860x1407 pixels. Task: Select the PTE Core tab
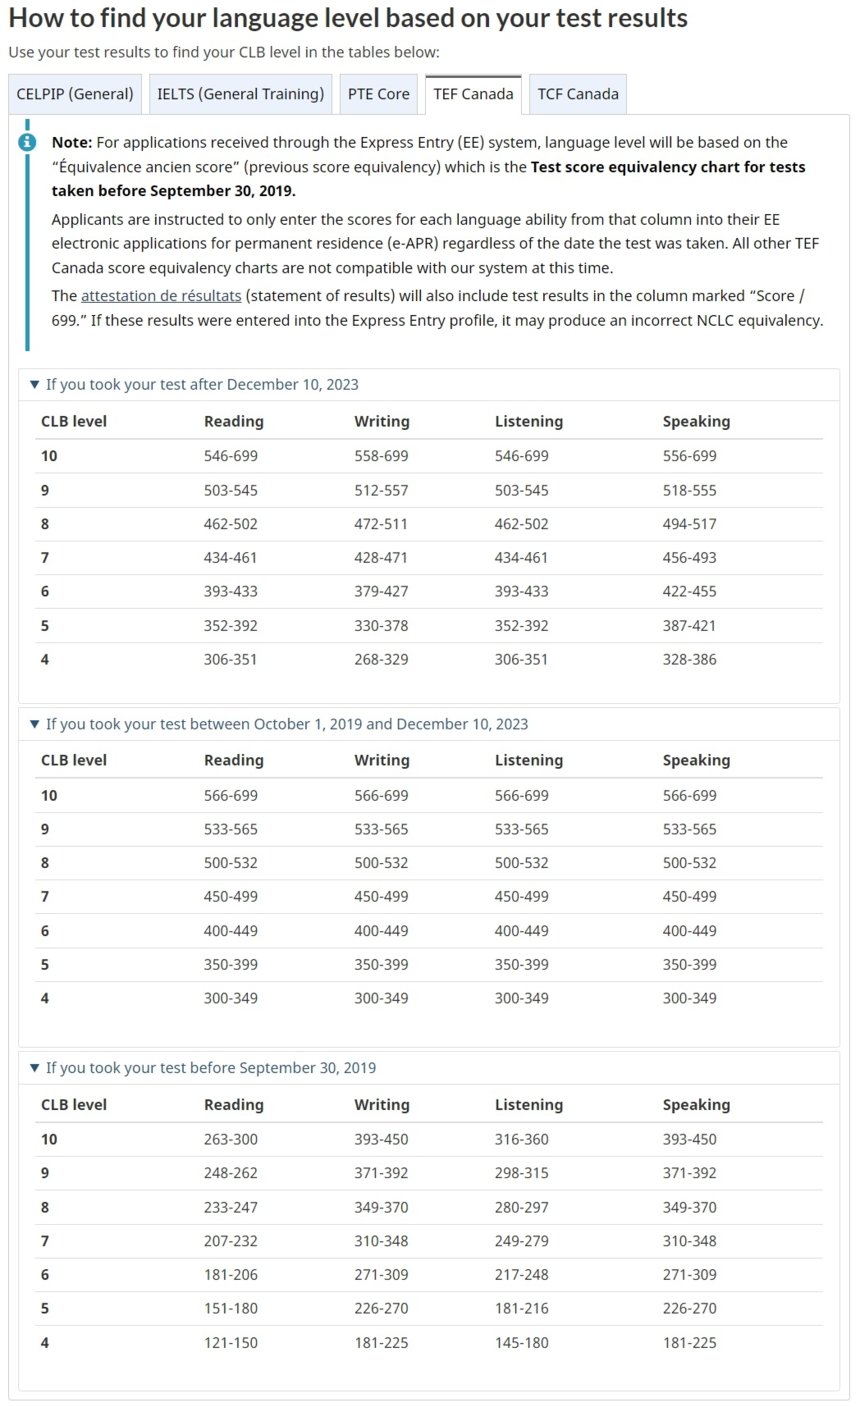pos(378,94)
